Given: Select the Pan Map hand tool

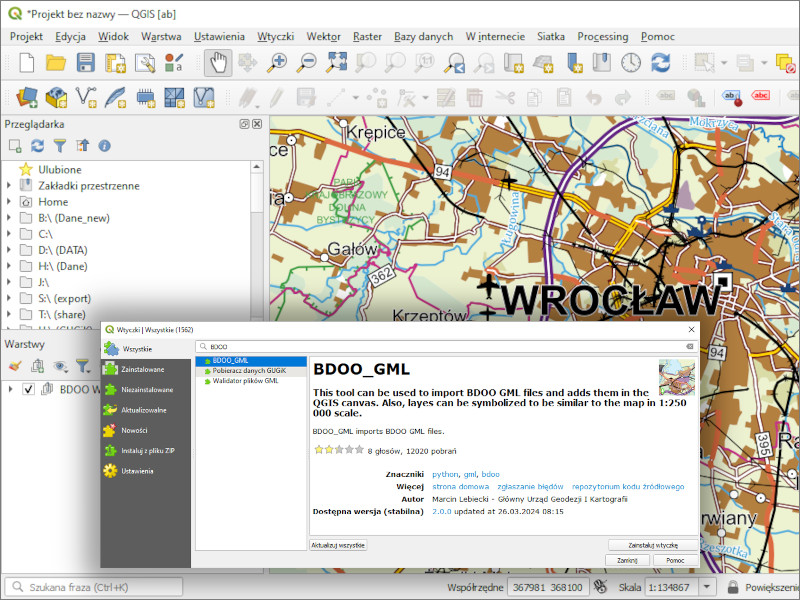Looking at the screenshot, I should click(x=218, y=63).
